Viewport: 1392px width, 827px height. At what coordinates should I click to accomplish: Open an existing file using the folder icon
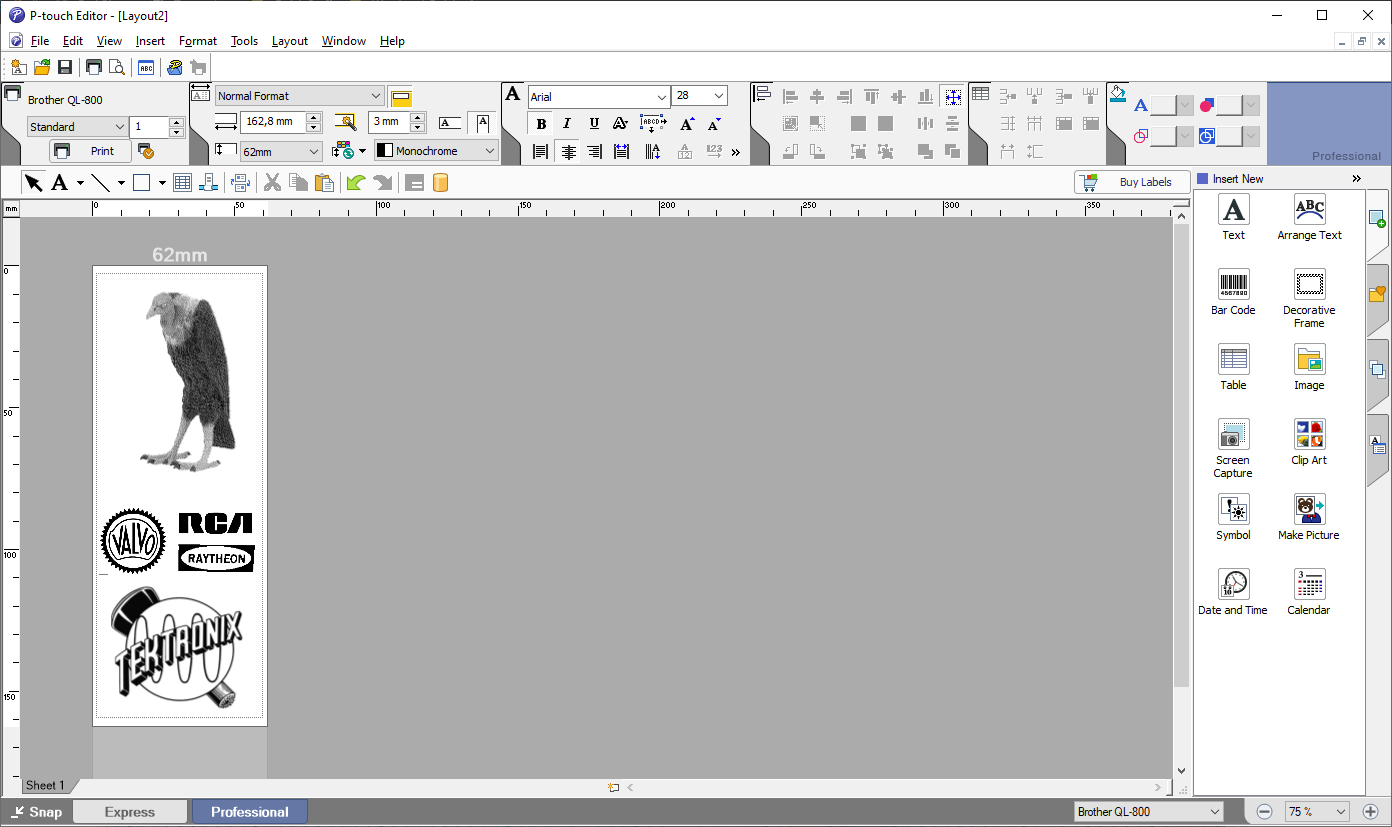[x=42, y=67]
